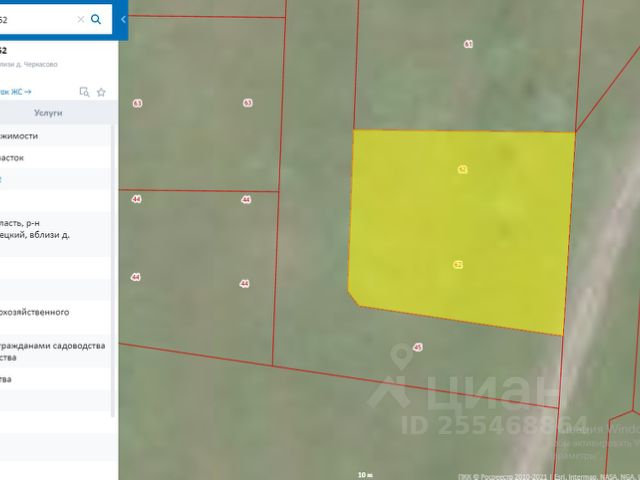
Task: Click the 10 m scale bar
Action: tap(364, 474)
